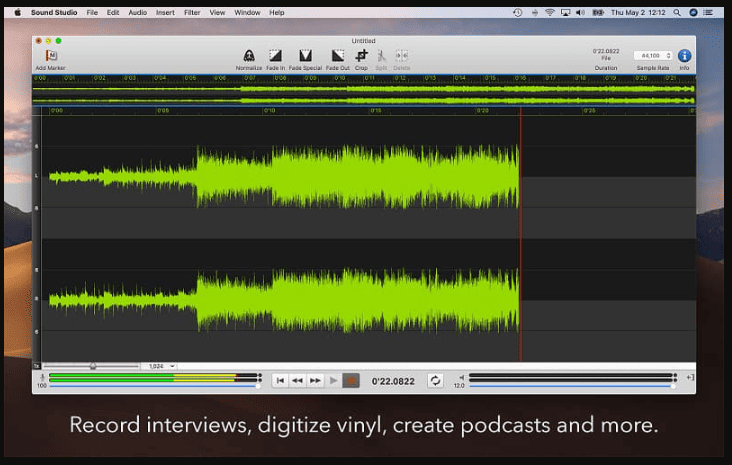
Task: Adjust the horizontal zoom slider thumb
Action: (93, 366)
